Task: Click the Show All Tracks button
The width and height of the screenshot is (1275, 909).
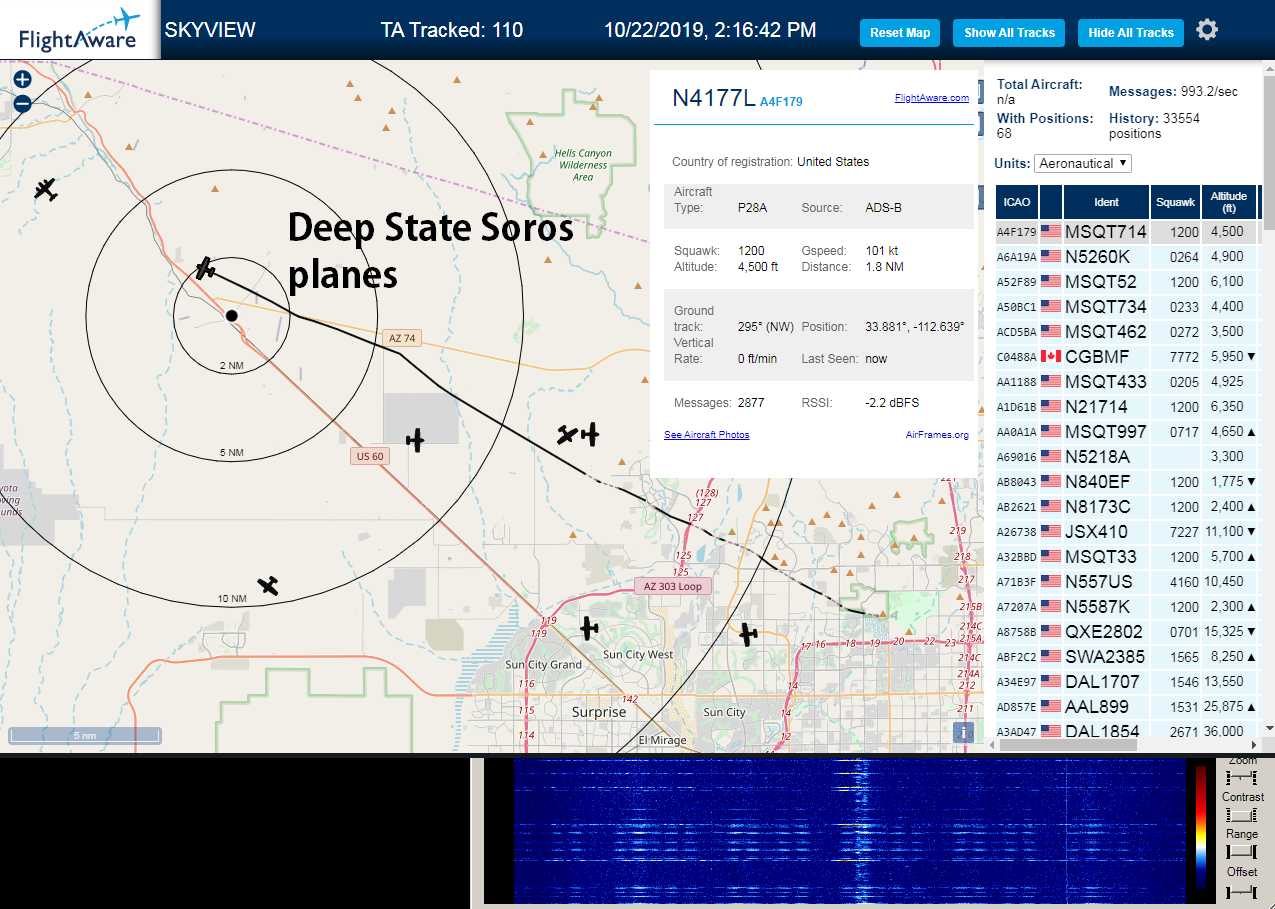Action: [x=1009, y=33]
